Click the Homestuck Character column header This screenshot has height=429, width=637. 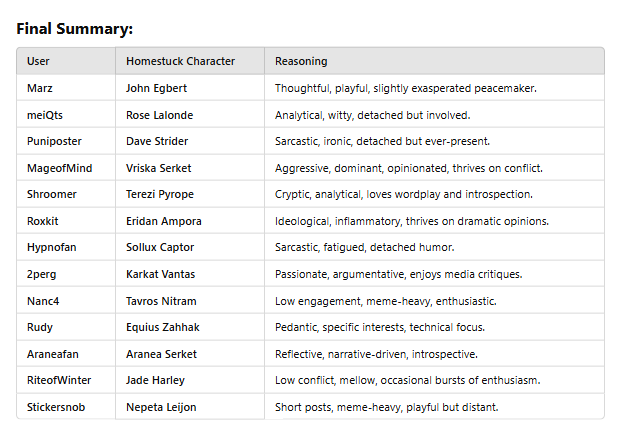click(x=180, y=61)
